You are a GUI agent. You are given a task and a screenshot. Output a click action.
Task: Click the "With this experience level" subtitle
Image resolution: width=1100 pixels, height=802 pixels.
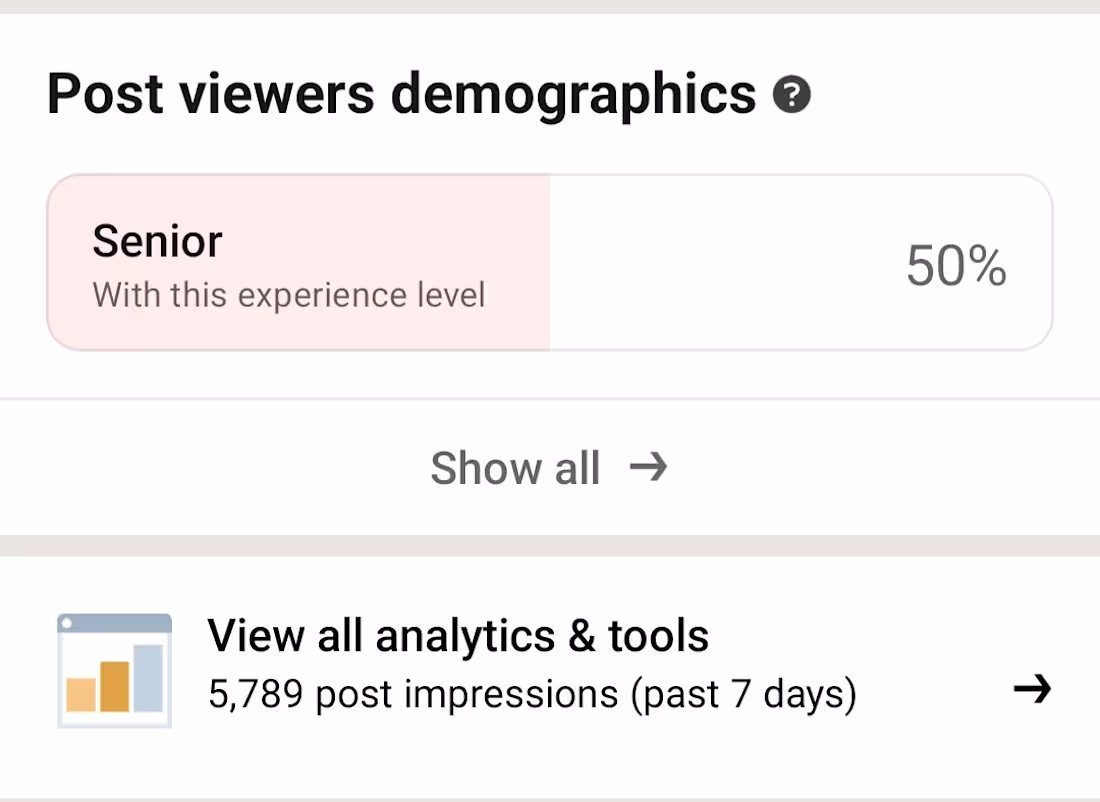click(x=289, y=296)
